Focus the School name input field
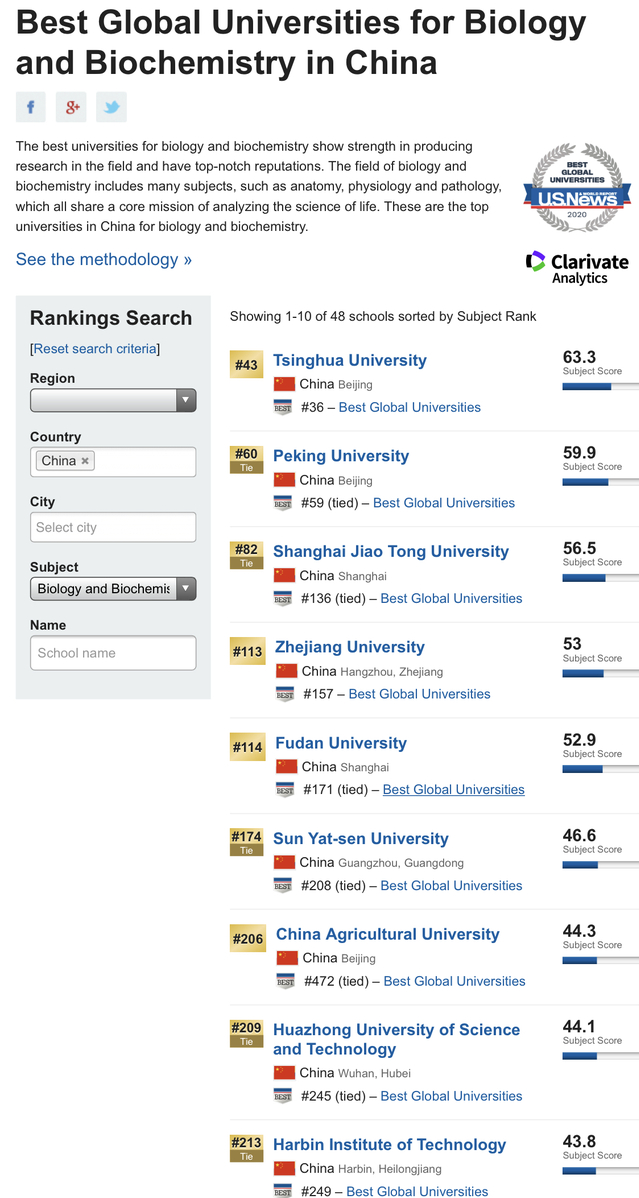This screenshot has height=1198, width=639. point(113,653)
